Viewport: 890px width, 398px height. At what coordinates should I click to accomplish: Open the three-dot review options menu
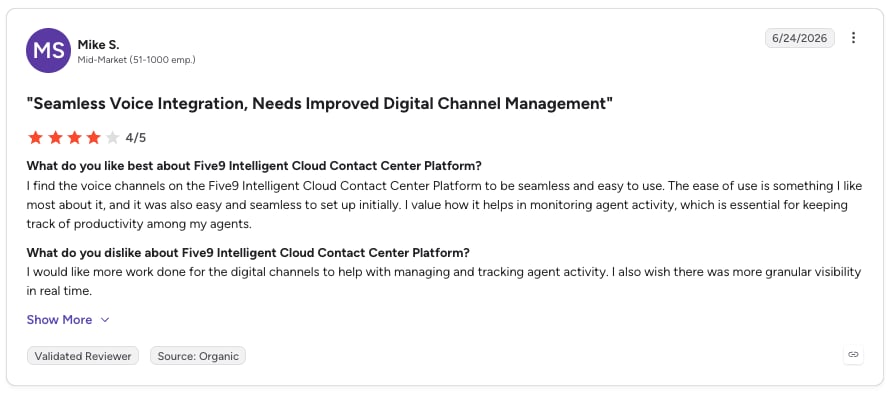tap(853, 38)
